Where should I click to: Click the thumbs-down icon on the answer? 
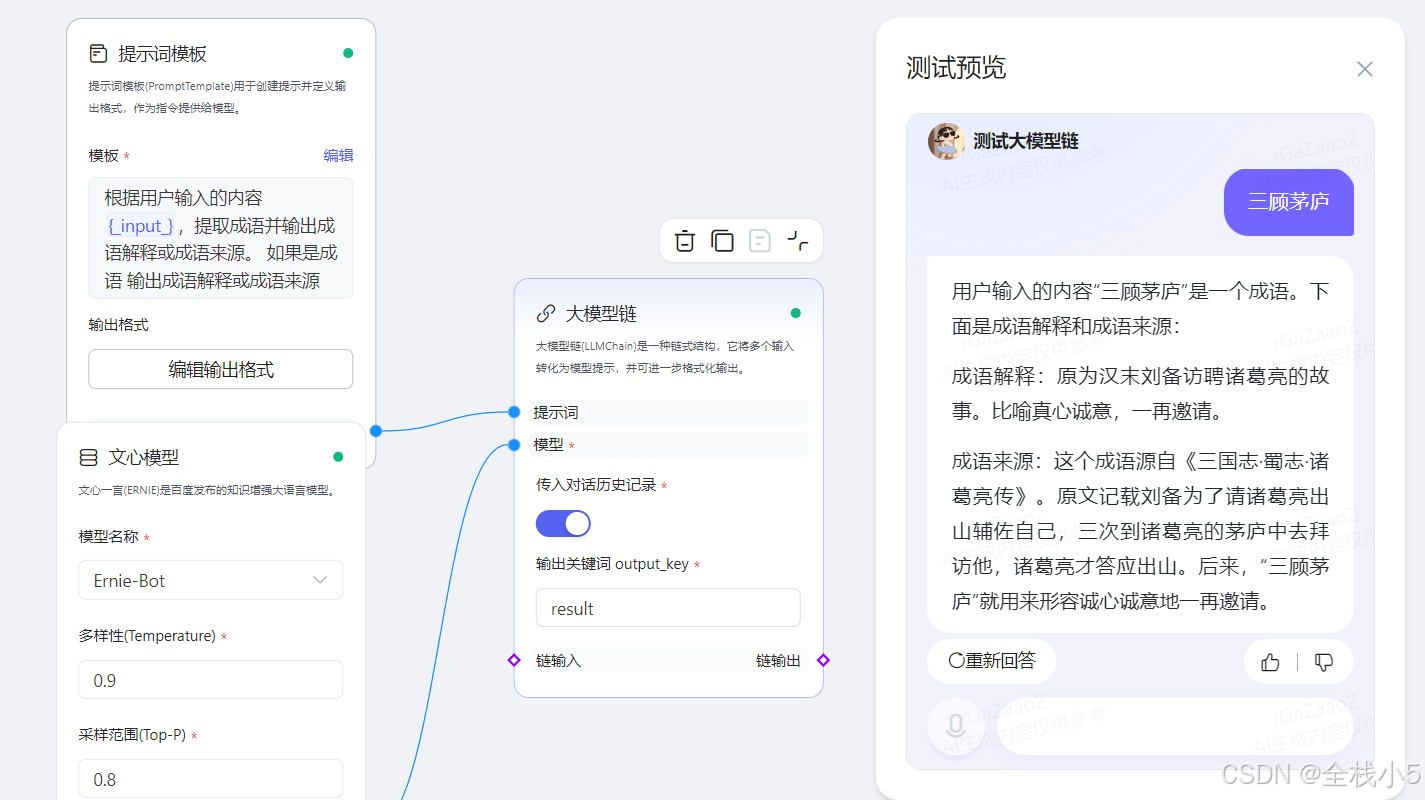tap(1324, 662)
